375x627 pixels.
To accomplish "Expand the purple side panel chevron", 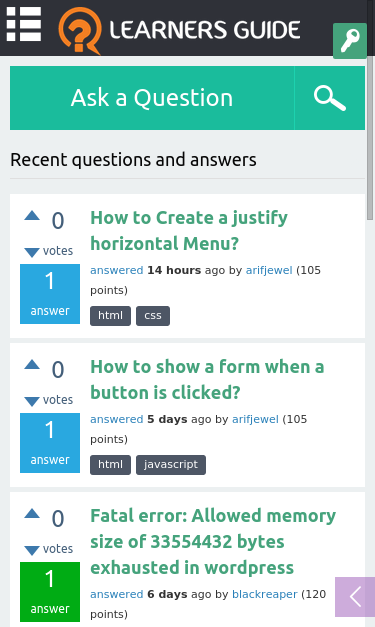I will coord(355,597).
